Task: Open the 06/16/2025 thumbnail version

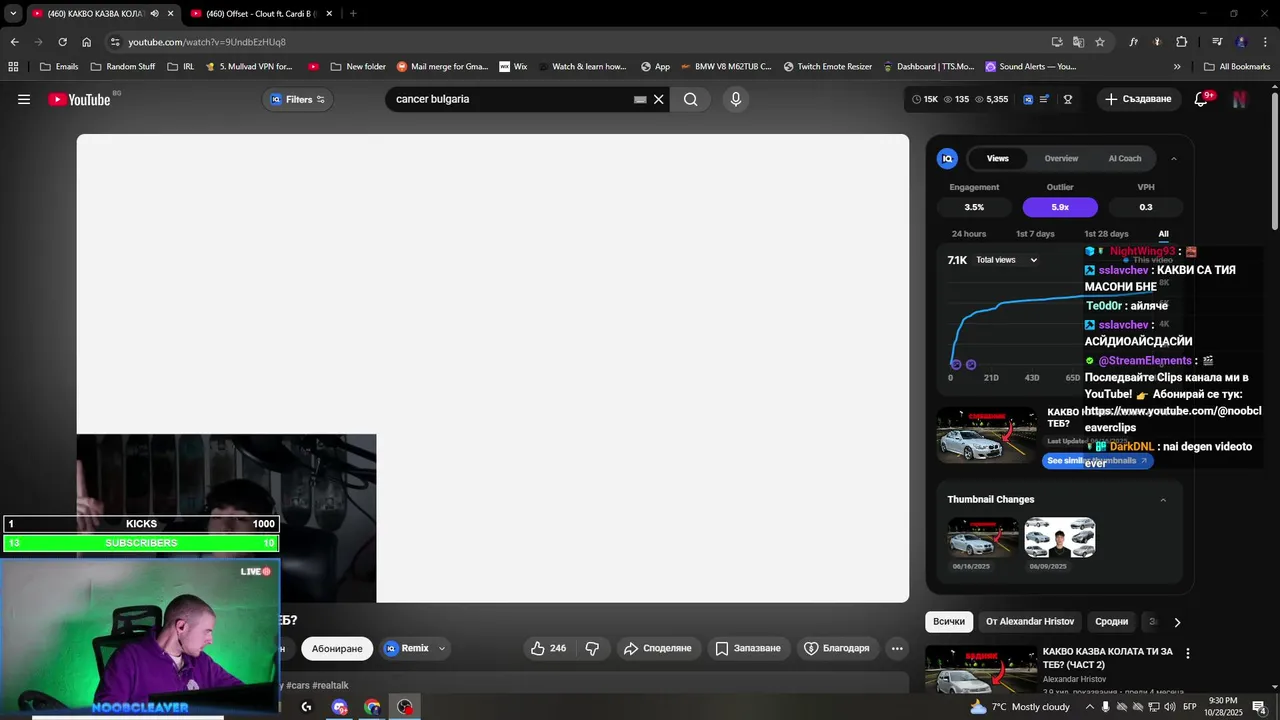Action: point(983,537)
